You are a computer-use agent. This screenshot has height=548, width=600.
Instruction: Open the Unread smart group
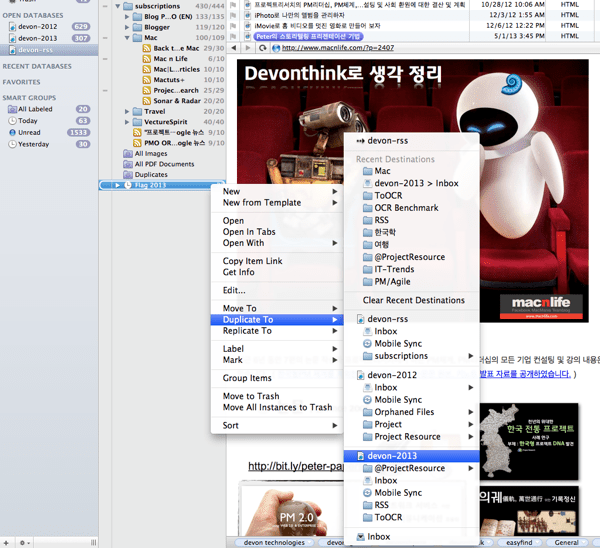[29, 132]
